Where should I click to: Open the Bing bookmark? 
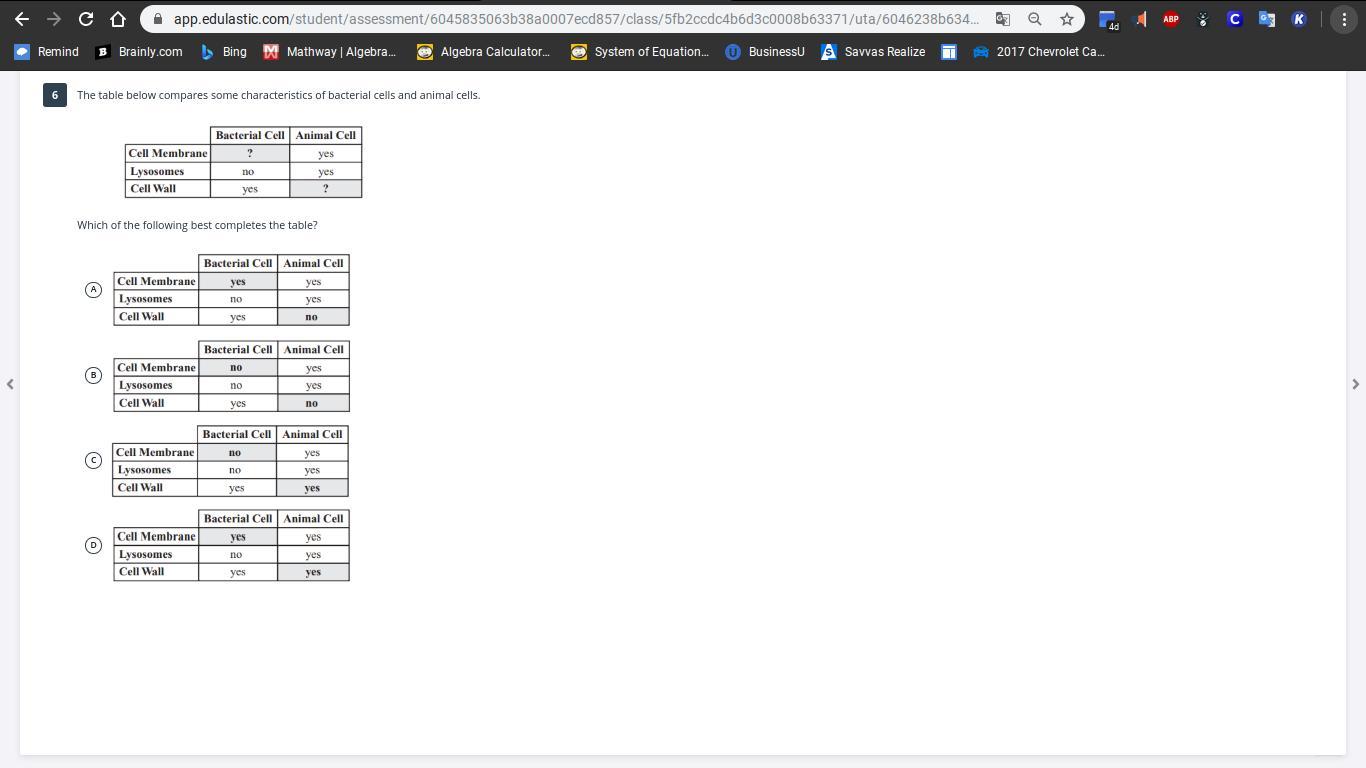coord(223,52)
